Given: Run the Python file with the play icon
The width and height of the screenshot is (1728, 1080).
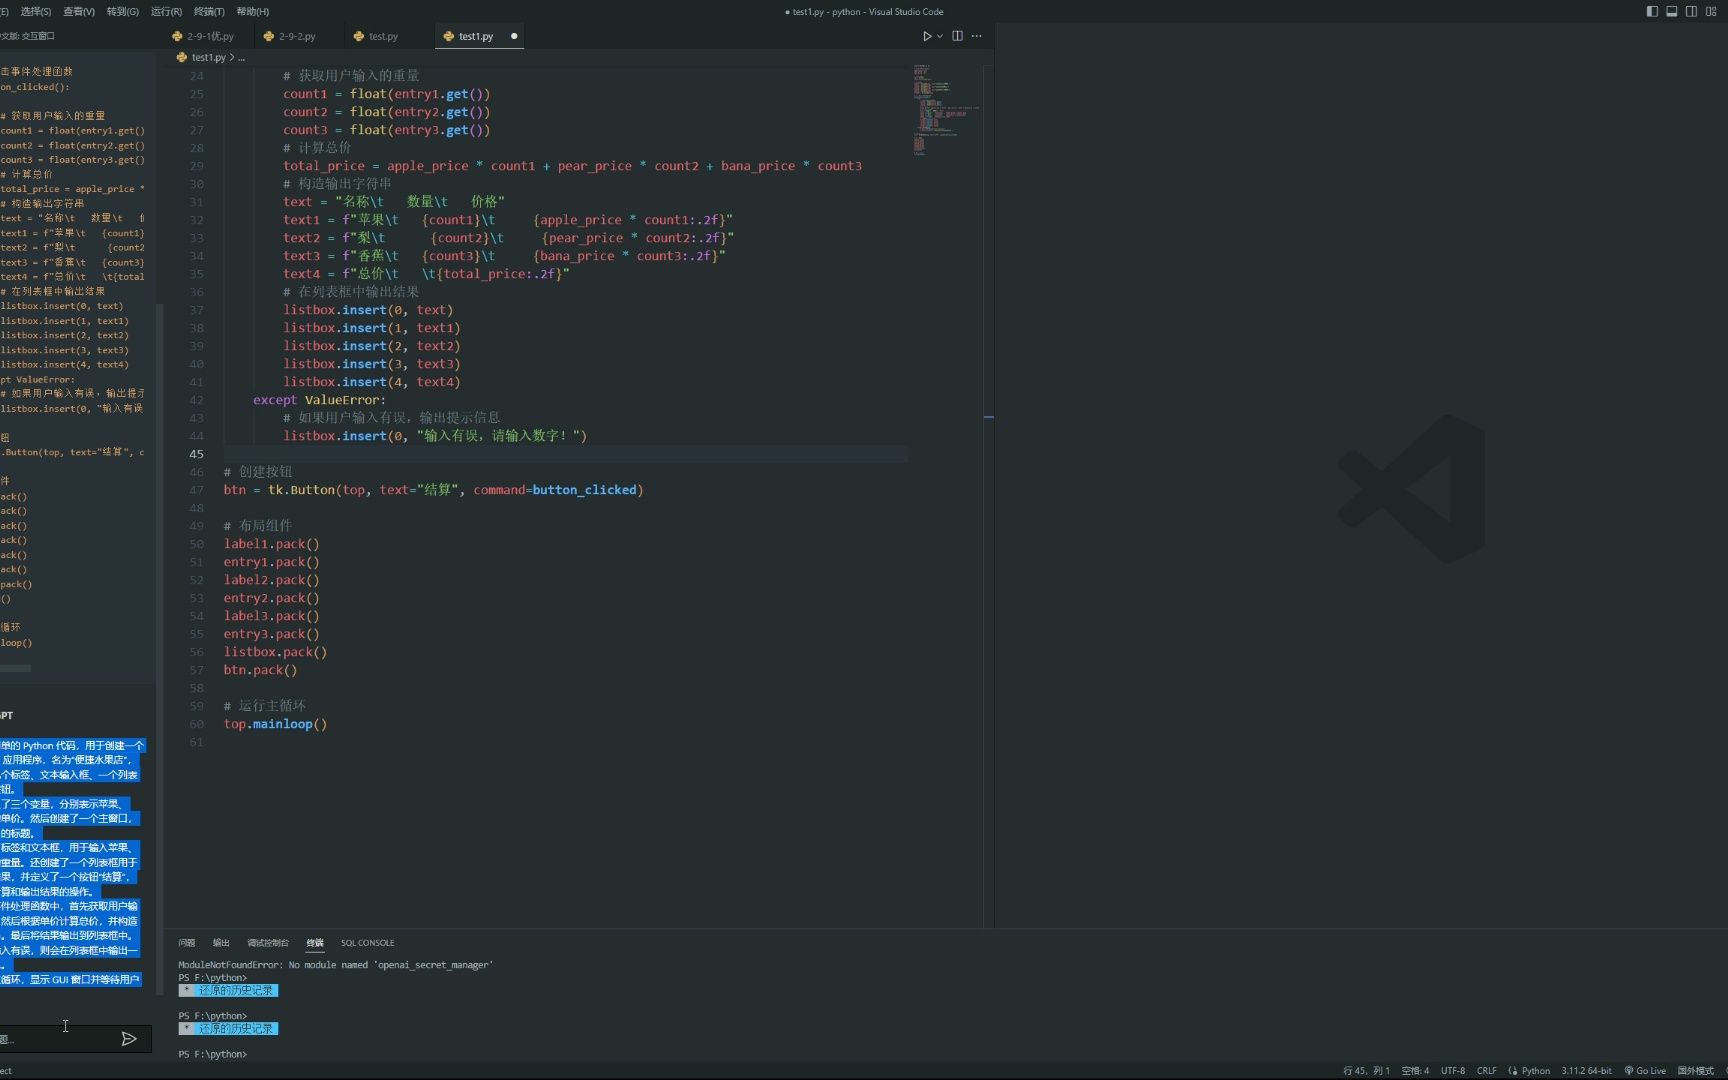Looking at the screenshot, I should tap(927, 36).
